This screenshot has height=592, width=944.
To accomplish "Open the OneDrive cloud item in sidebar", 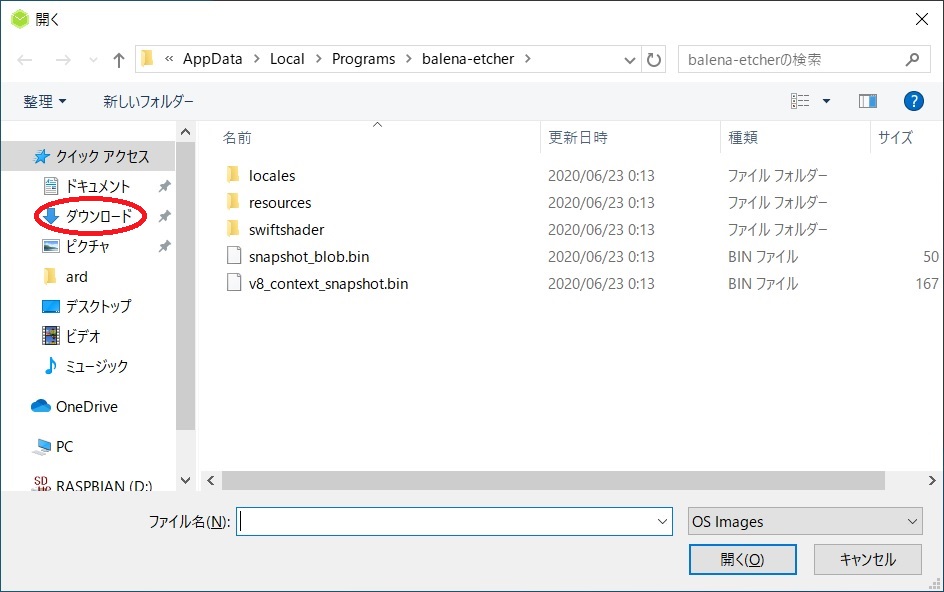I will point(85,406).
